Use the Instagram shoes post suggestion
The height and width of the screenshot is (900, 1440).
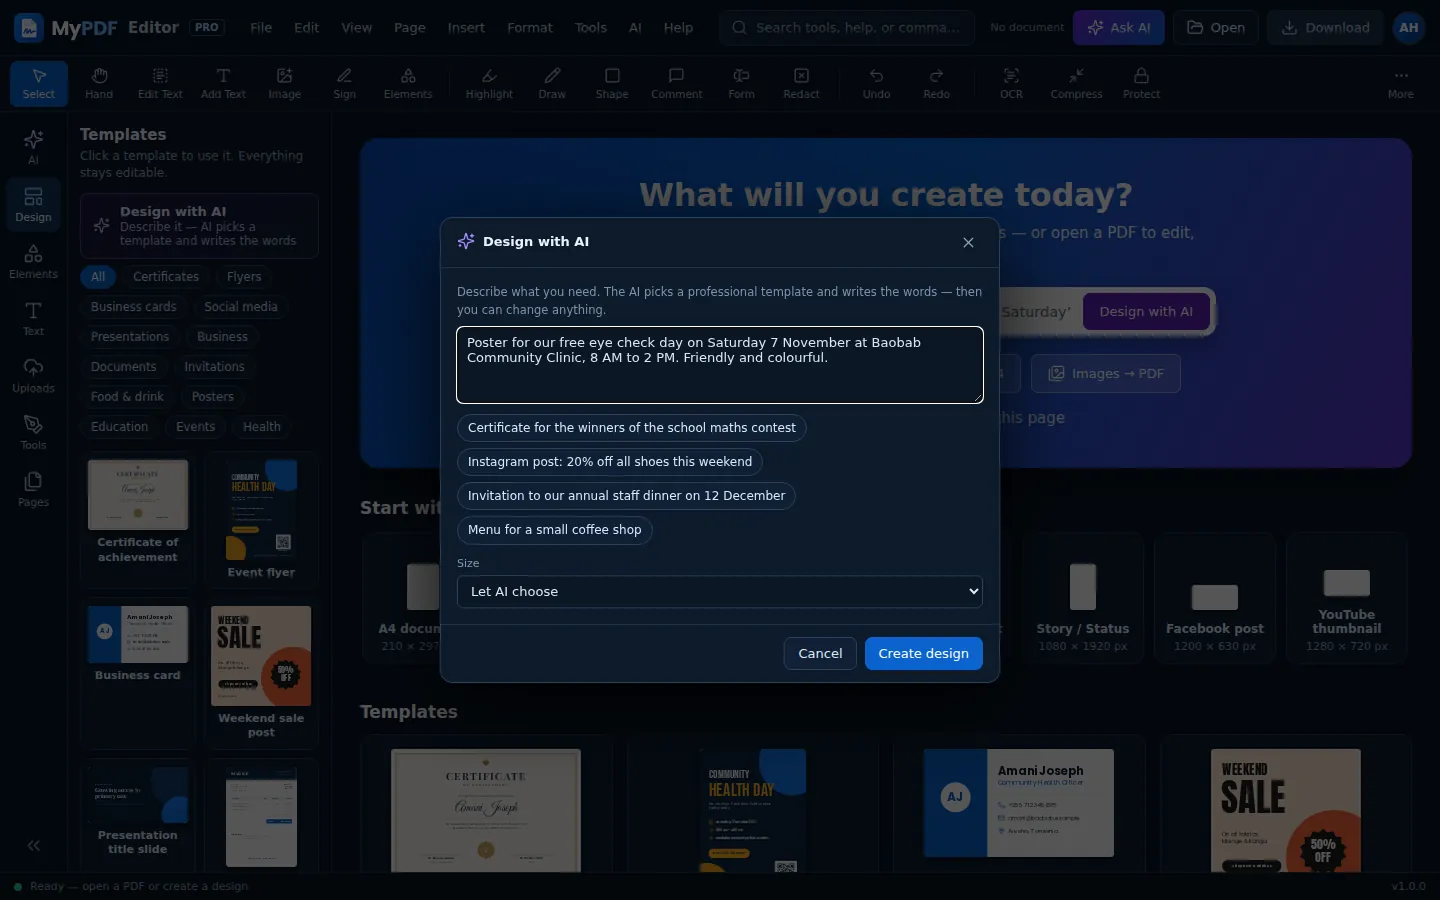tap(610, 462)
